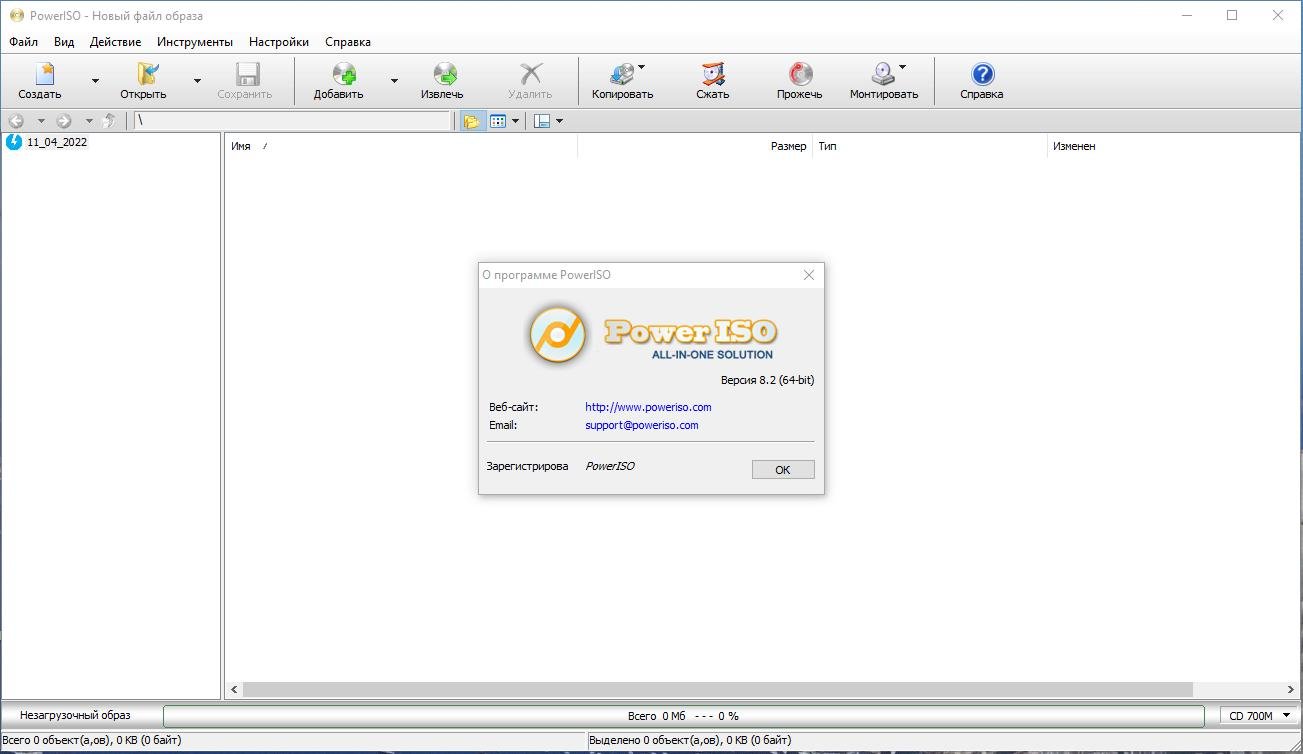The height and width of the screenshot is (754, 1303).
Task: Expand the dropdown arrow beside Добавить
Action: tap(394, 81)
